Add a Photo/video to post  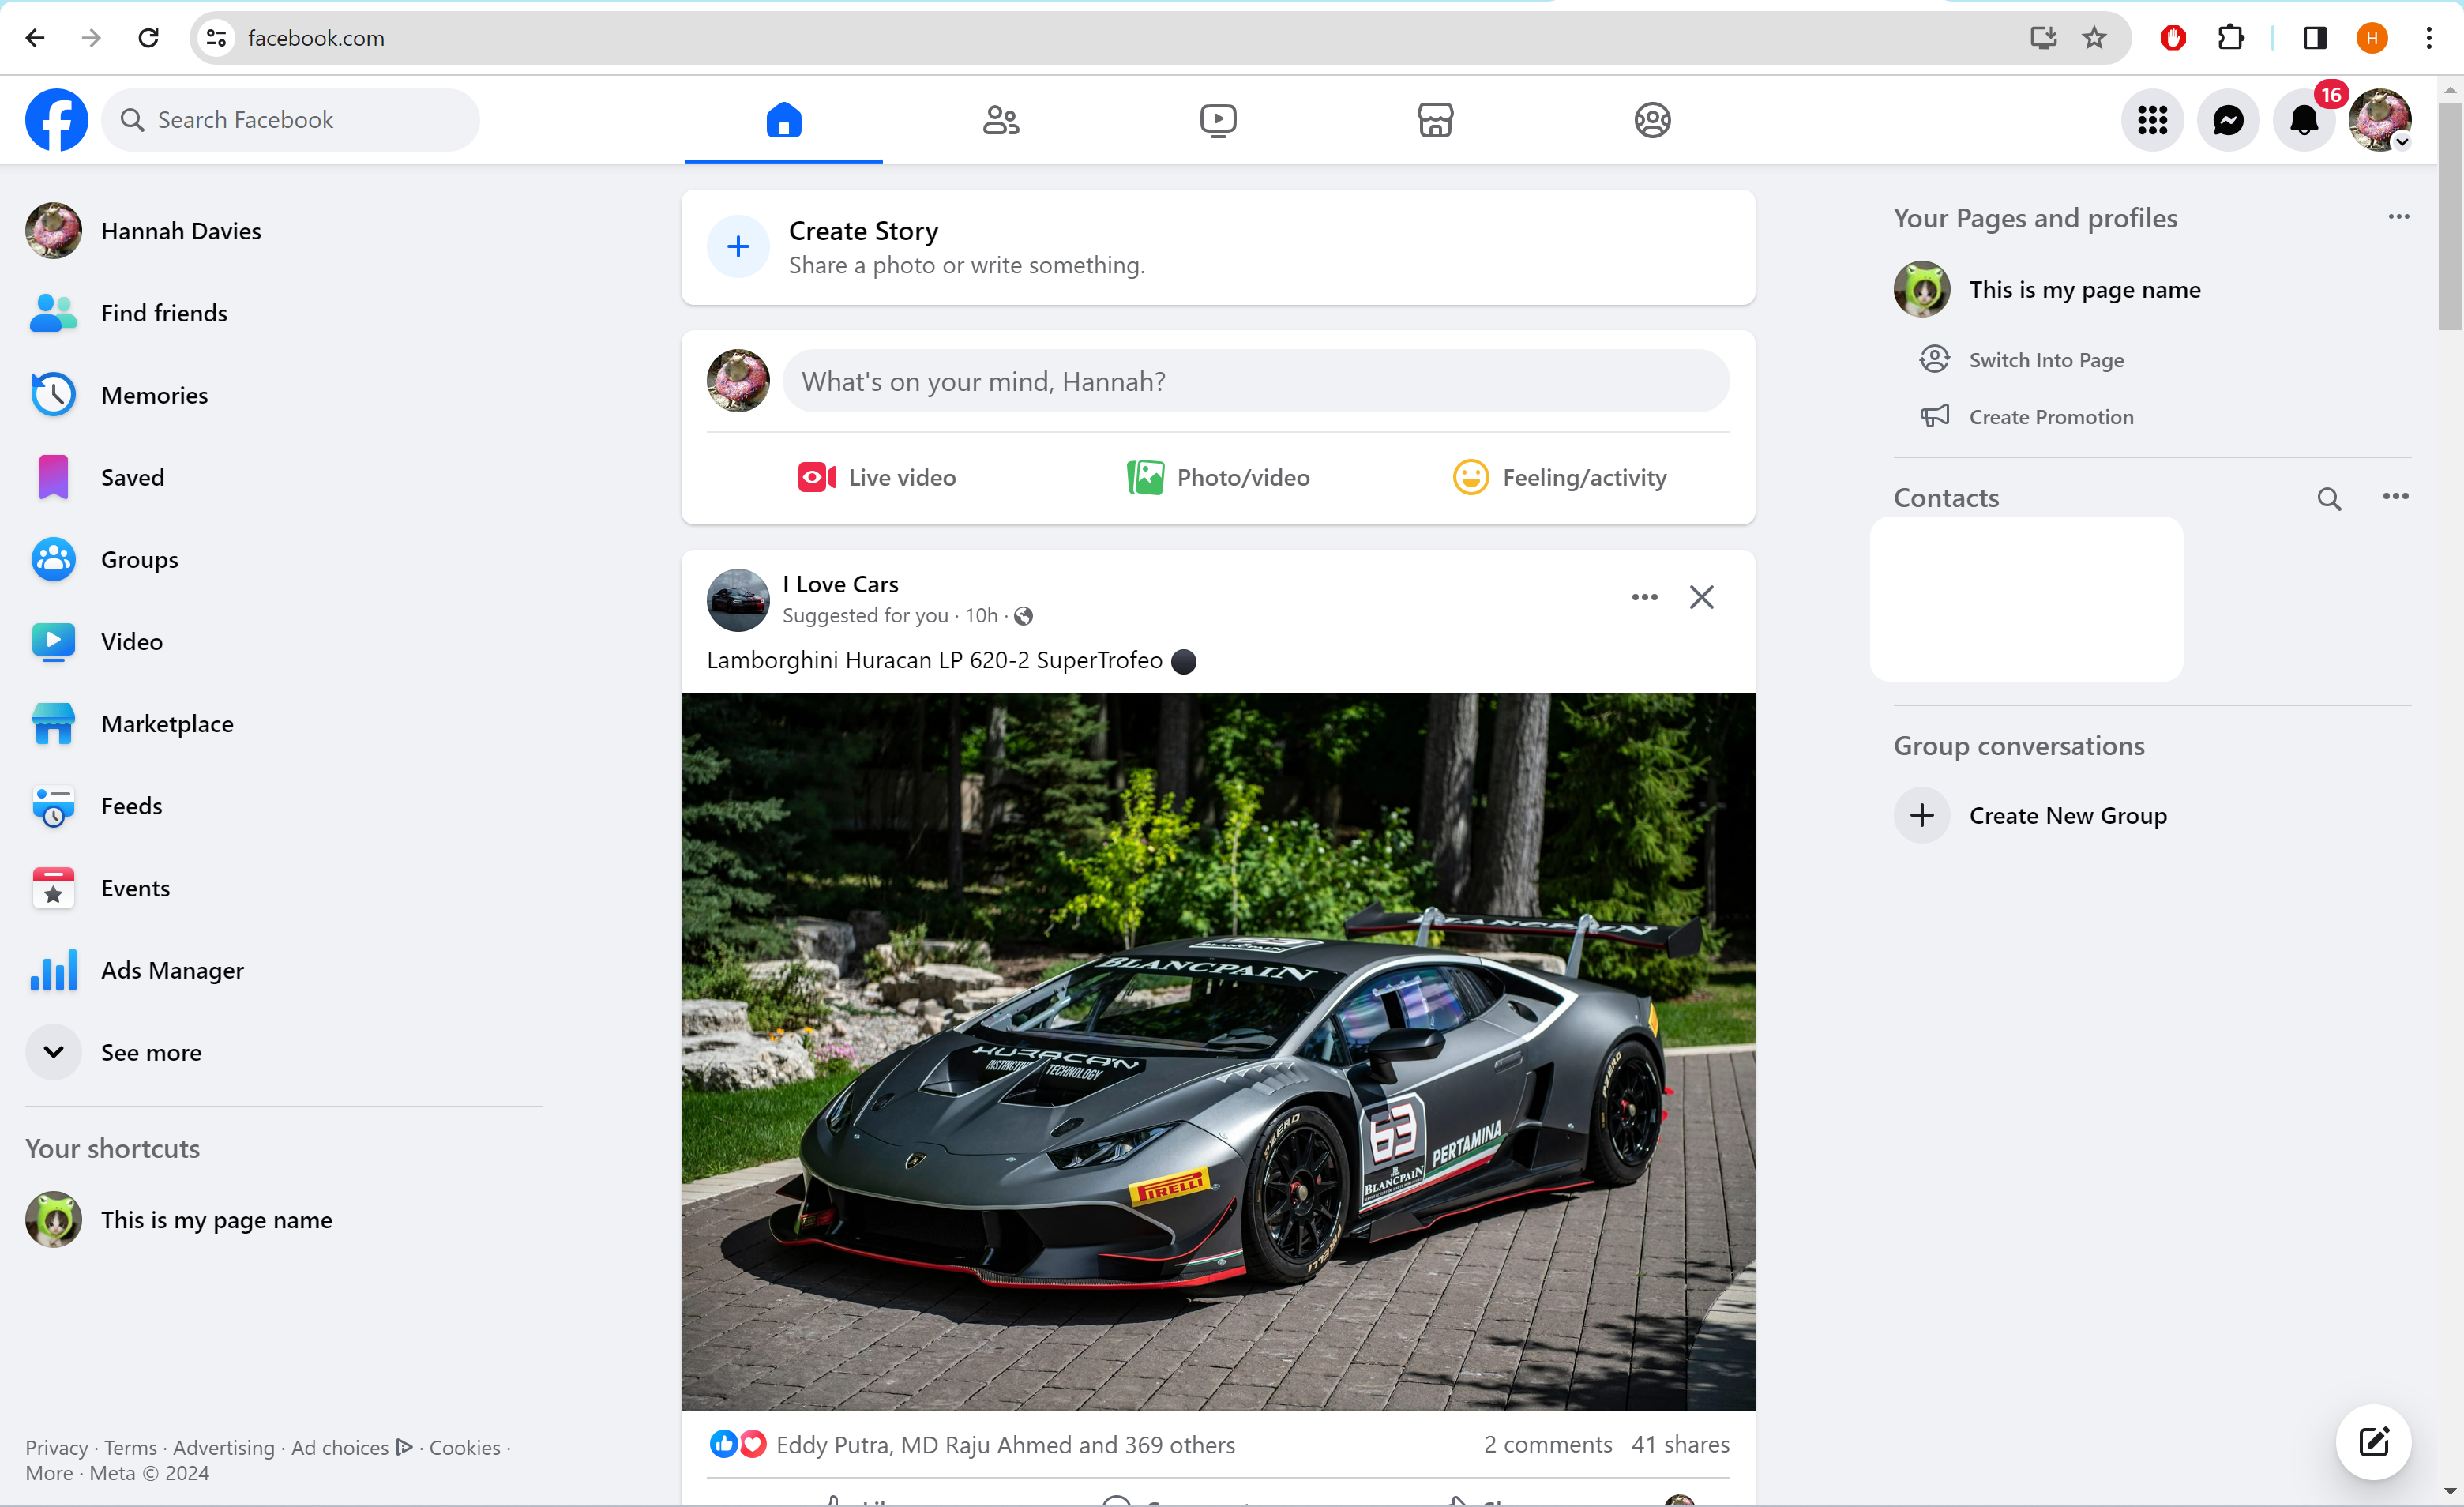point(1218,477)
